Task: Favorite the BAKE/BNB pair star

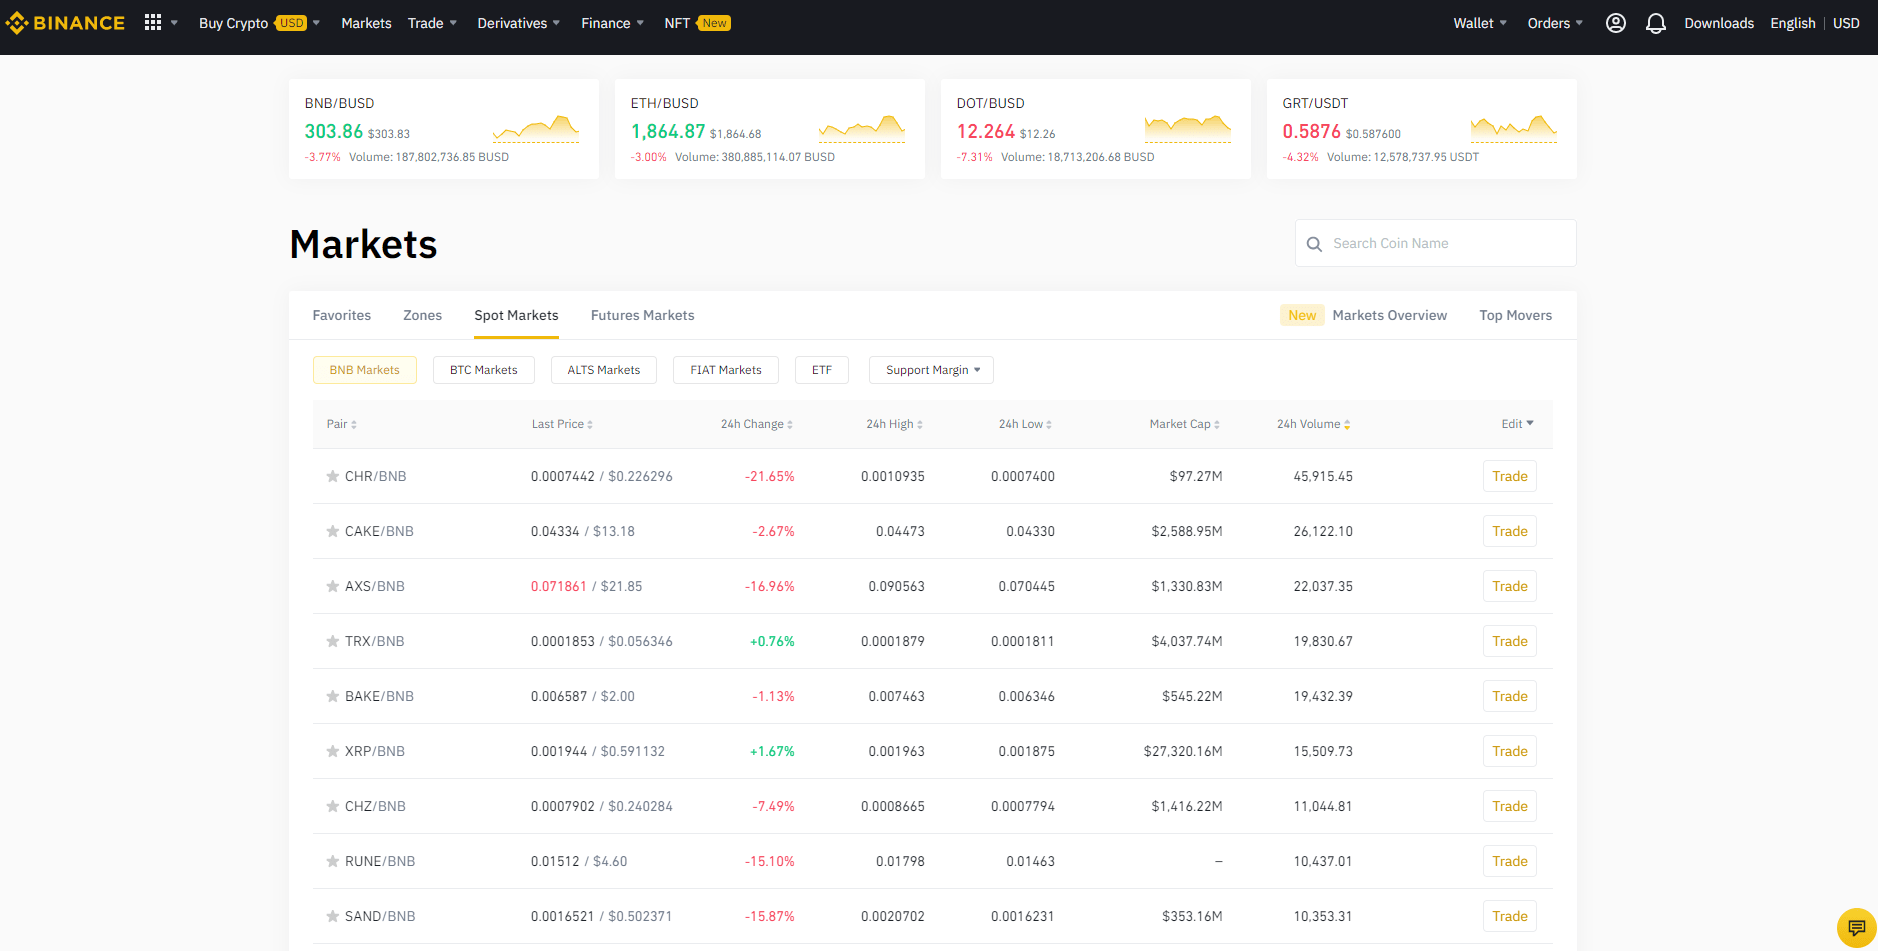Action: [333, 696]
